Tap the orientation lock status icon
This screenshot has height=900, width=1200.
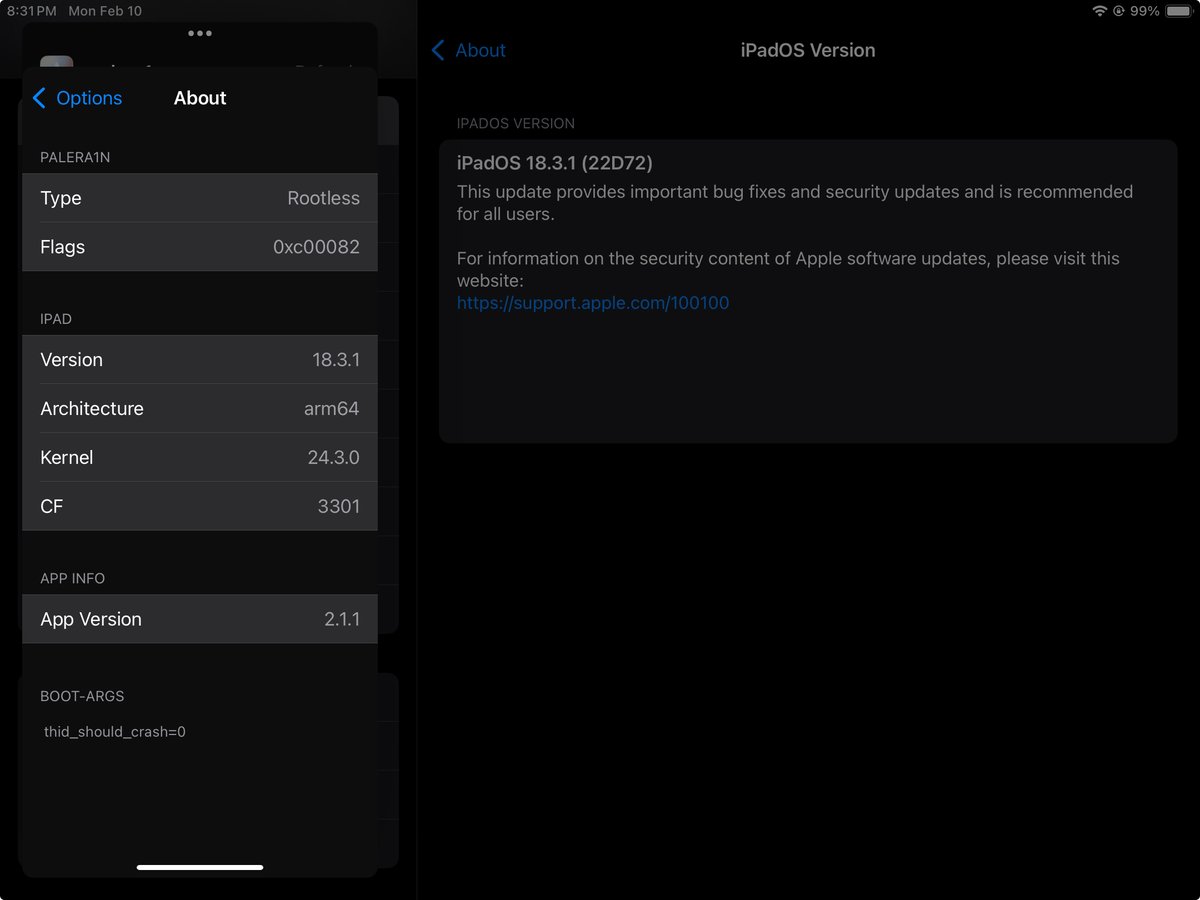click(1118, 11)
